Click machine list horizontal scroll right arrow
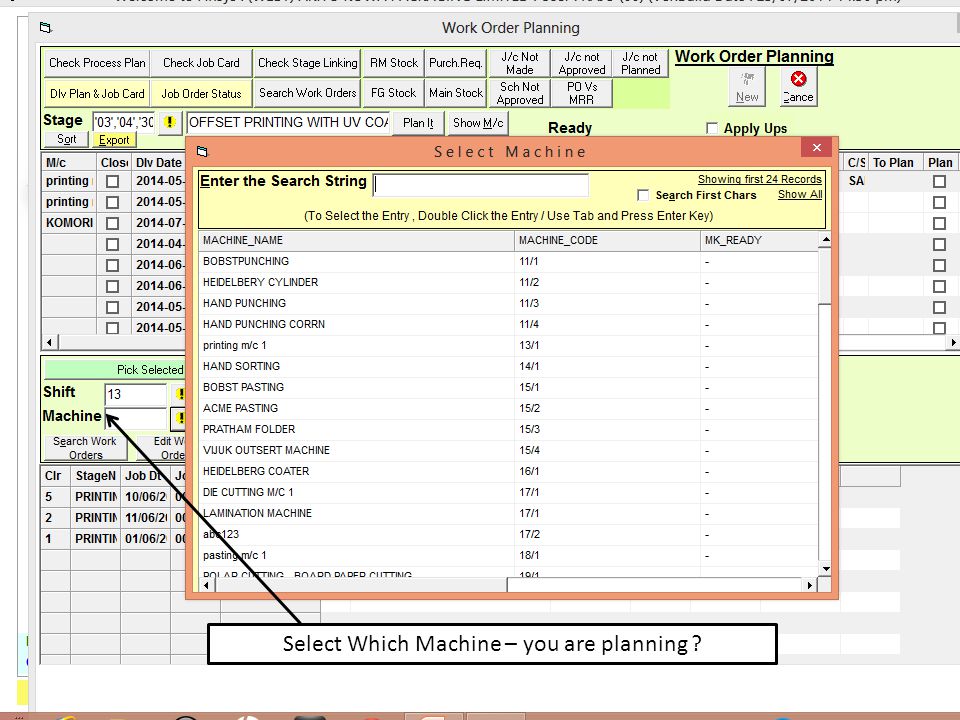 810,585
